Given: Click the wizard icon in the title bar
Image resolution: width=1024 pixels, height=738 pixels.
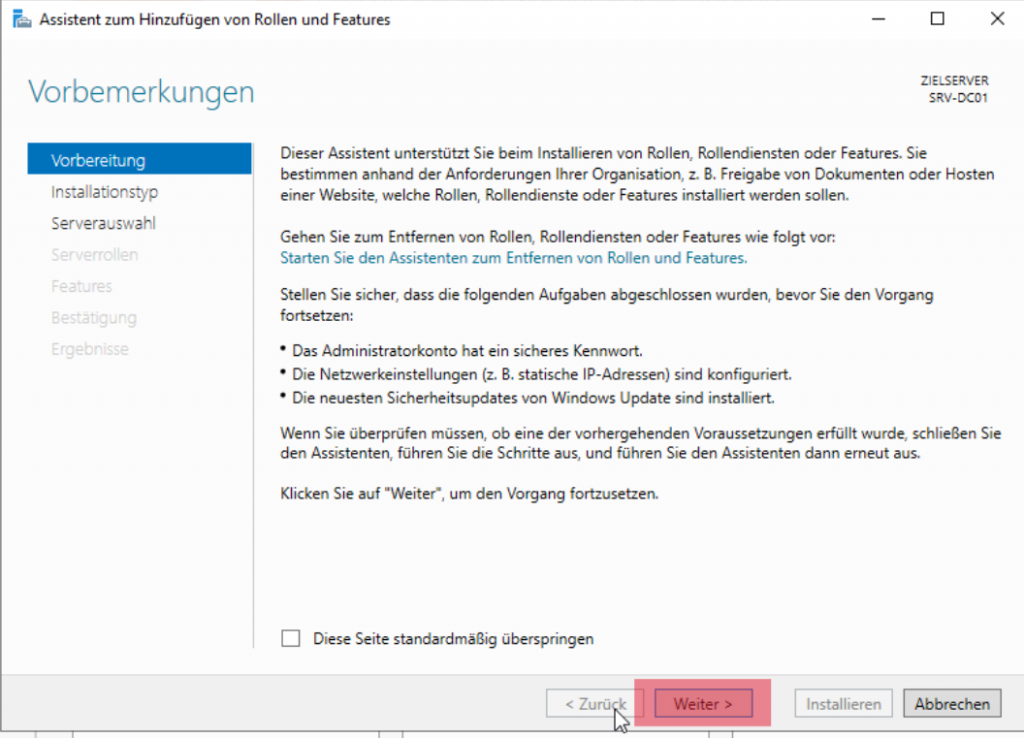Looking at the screenshot, I should click(x=20, y=19).
